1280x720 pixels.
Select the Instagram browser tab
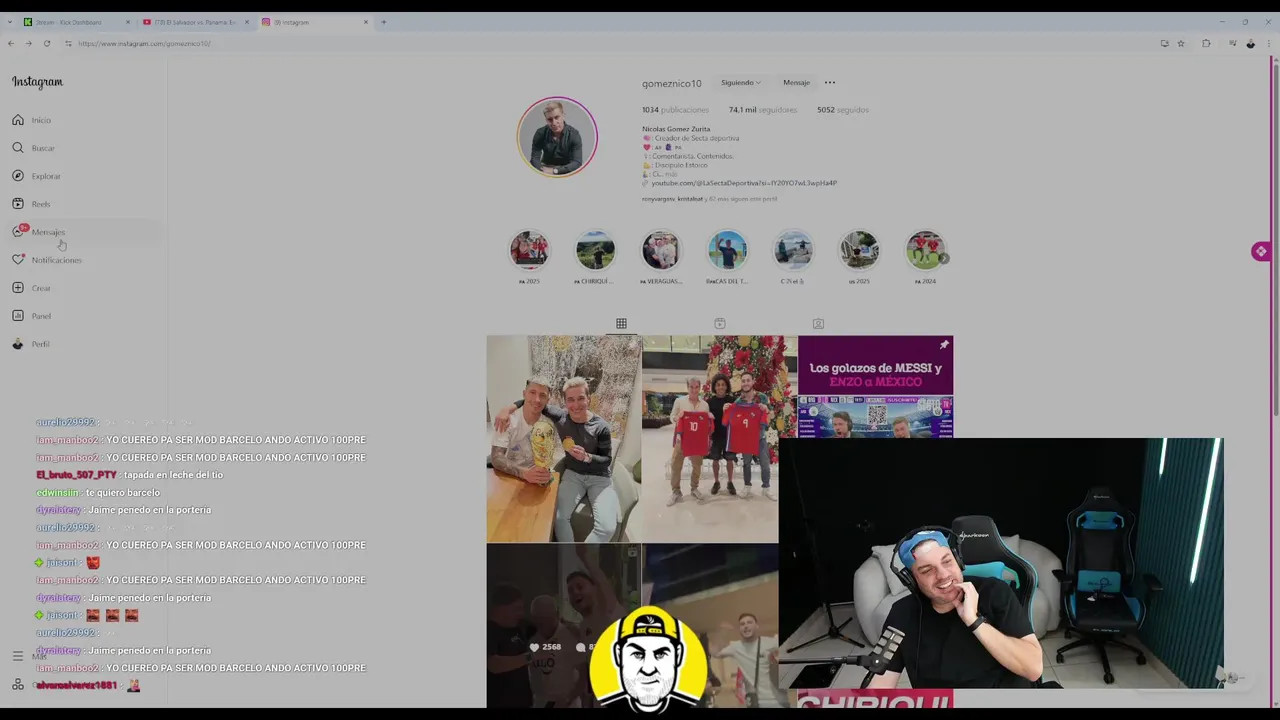coord(314,22)
